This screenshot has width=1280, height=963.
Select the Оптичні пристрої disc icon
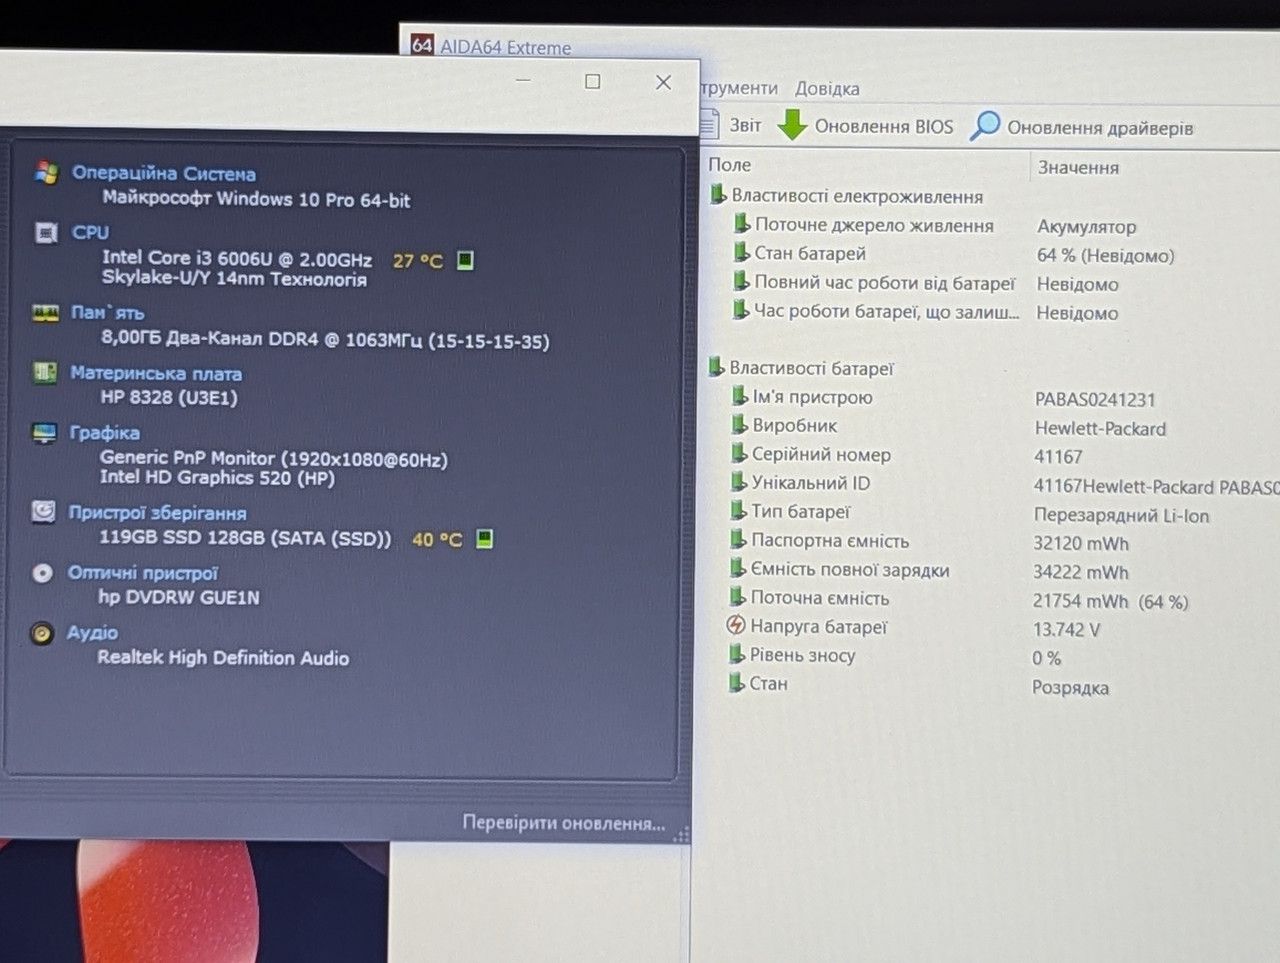[42, 573]
